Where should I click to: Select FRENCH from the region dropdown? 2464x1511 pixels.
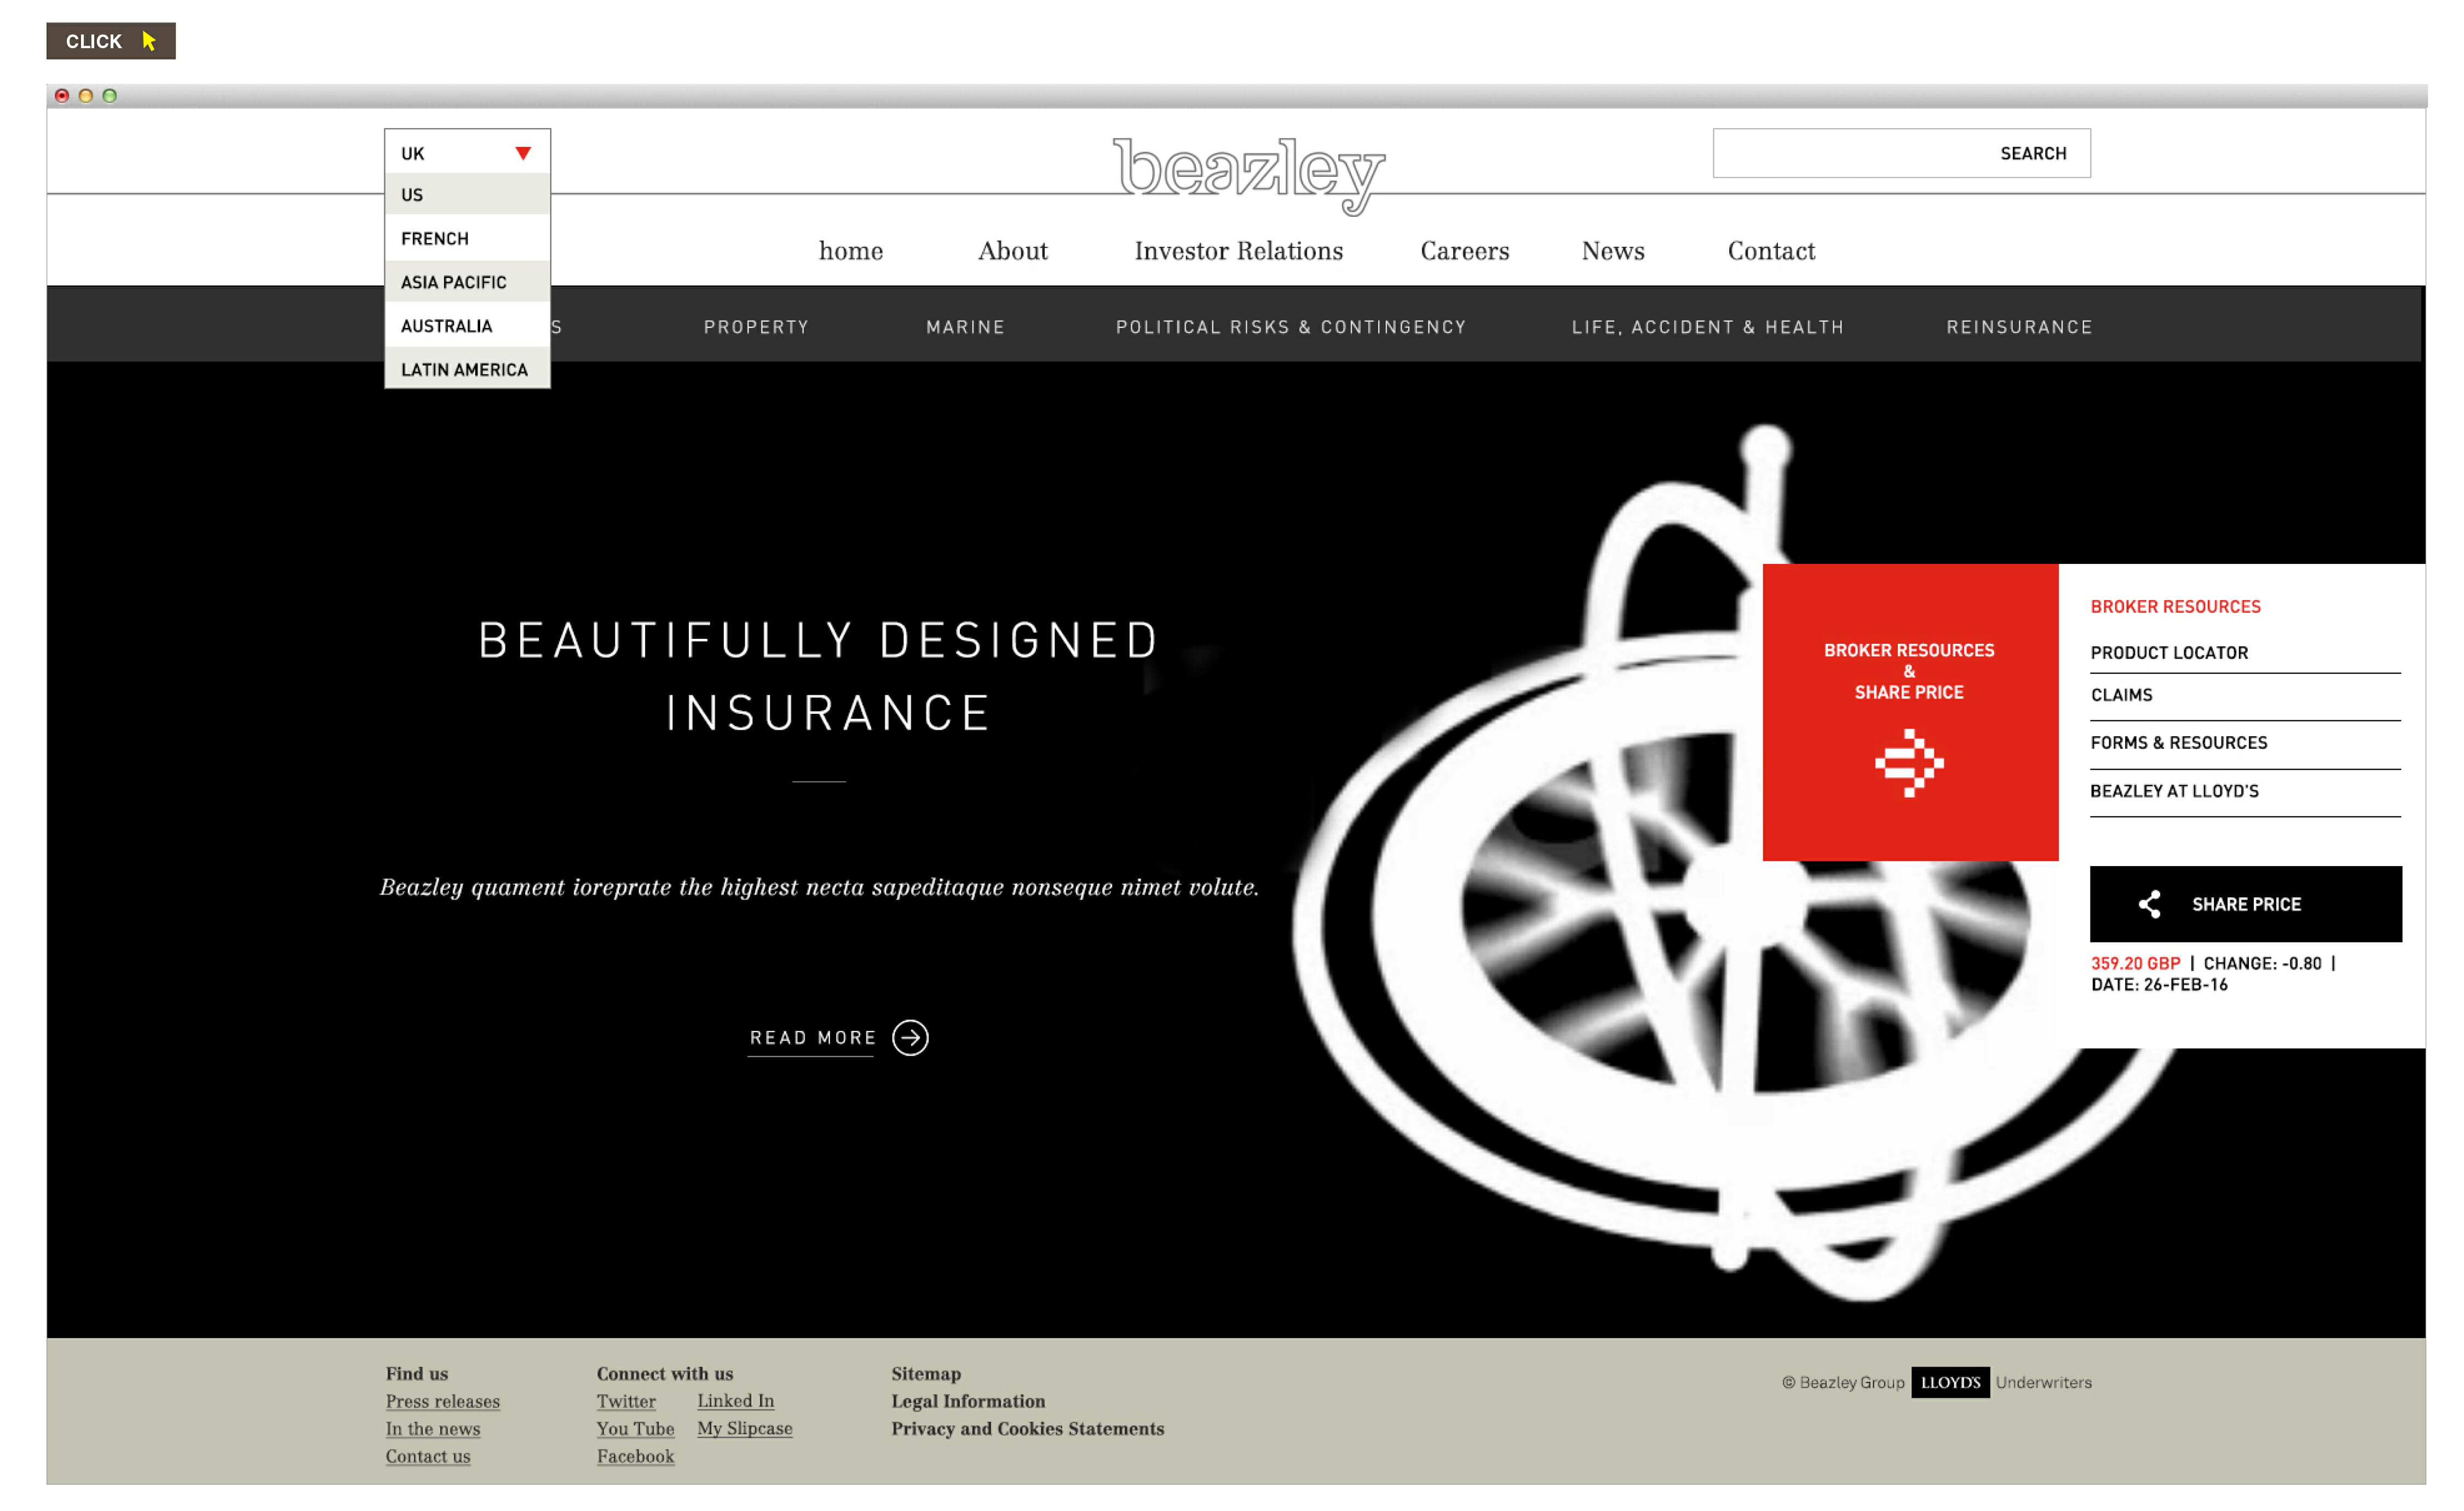tap(467, 238)
